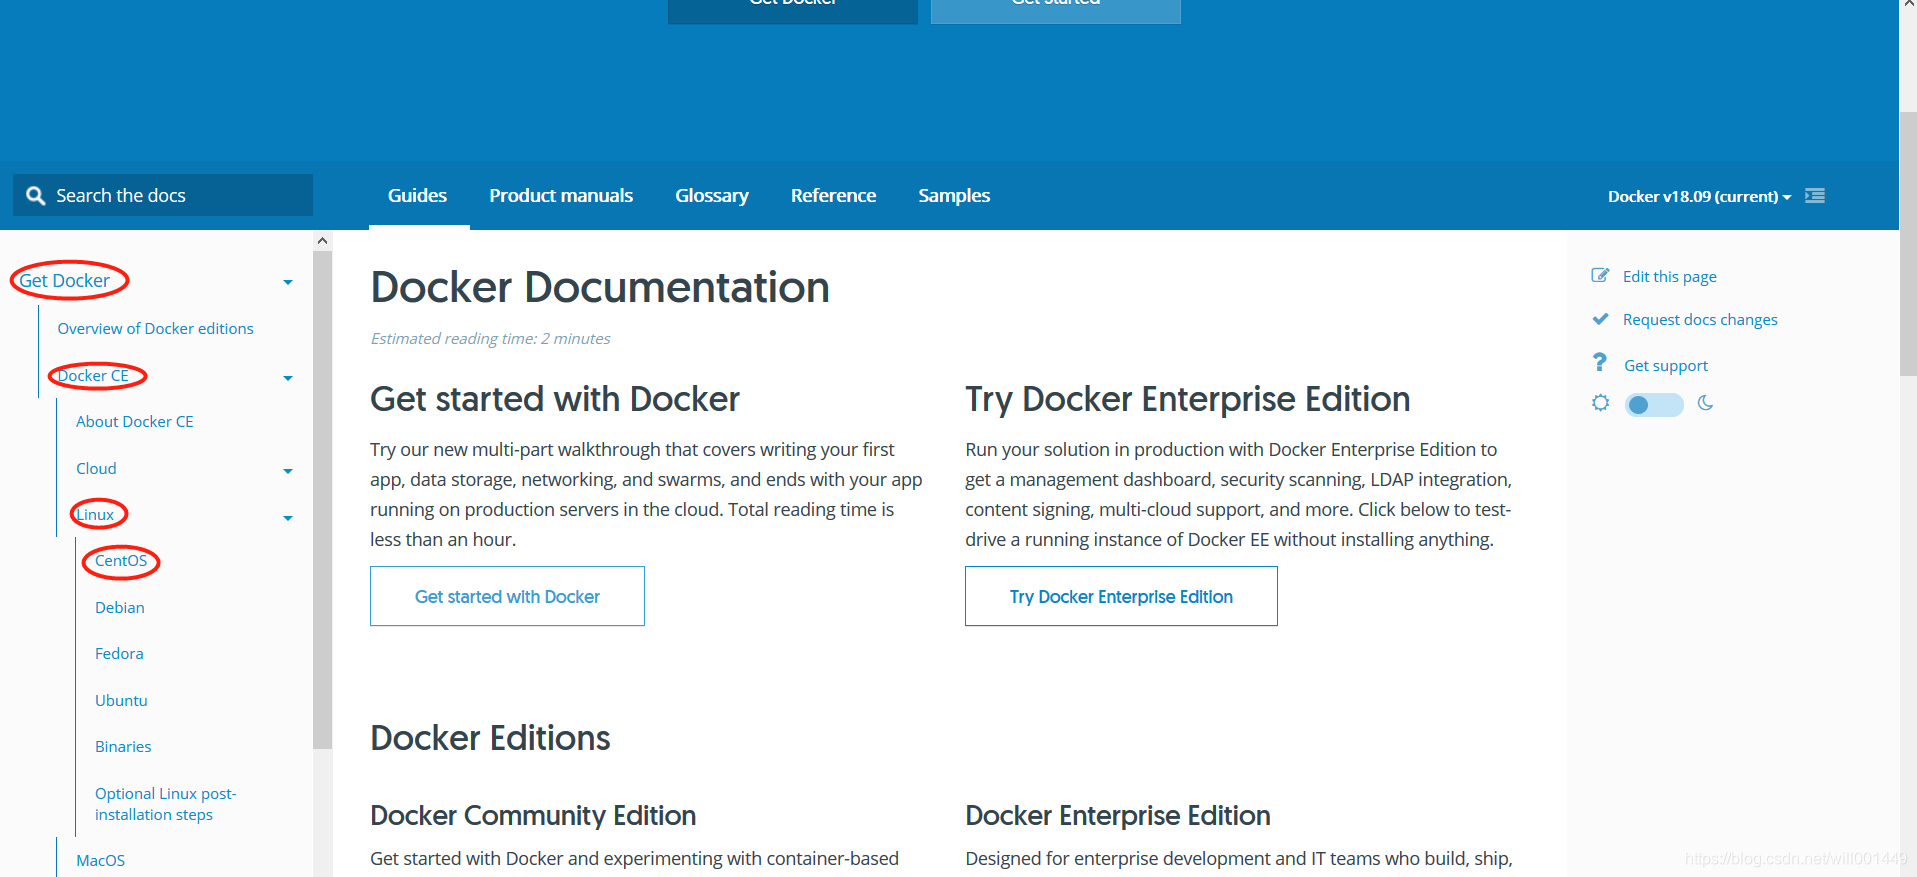Click the table of contents icon beside the version
The height and width of the screenshot is (877, 1917).
click(1815, 196)
